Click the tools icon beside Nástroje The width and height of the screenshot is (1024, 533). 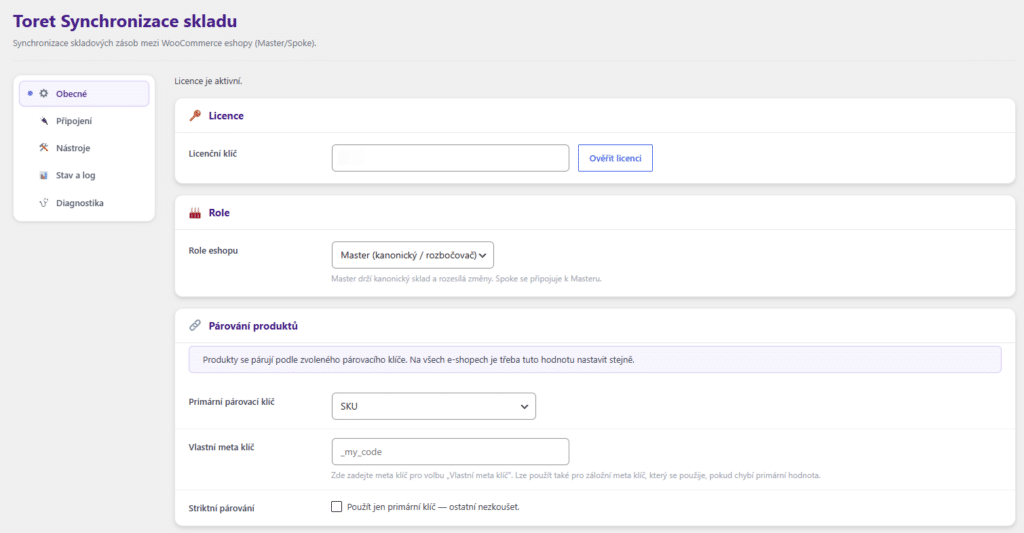tap(44, 148)
